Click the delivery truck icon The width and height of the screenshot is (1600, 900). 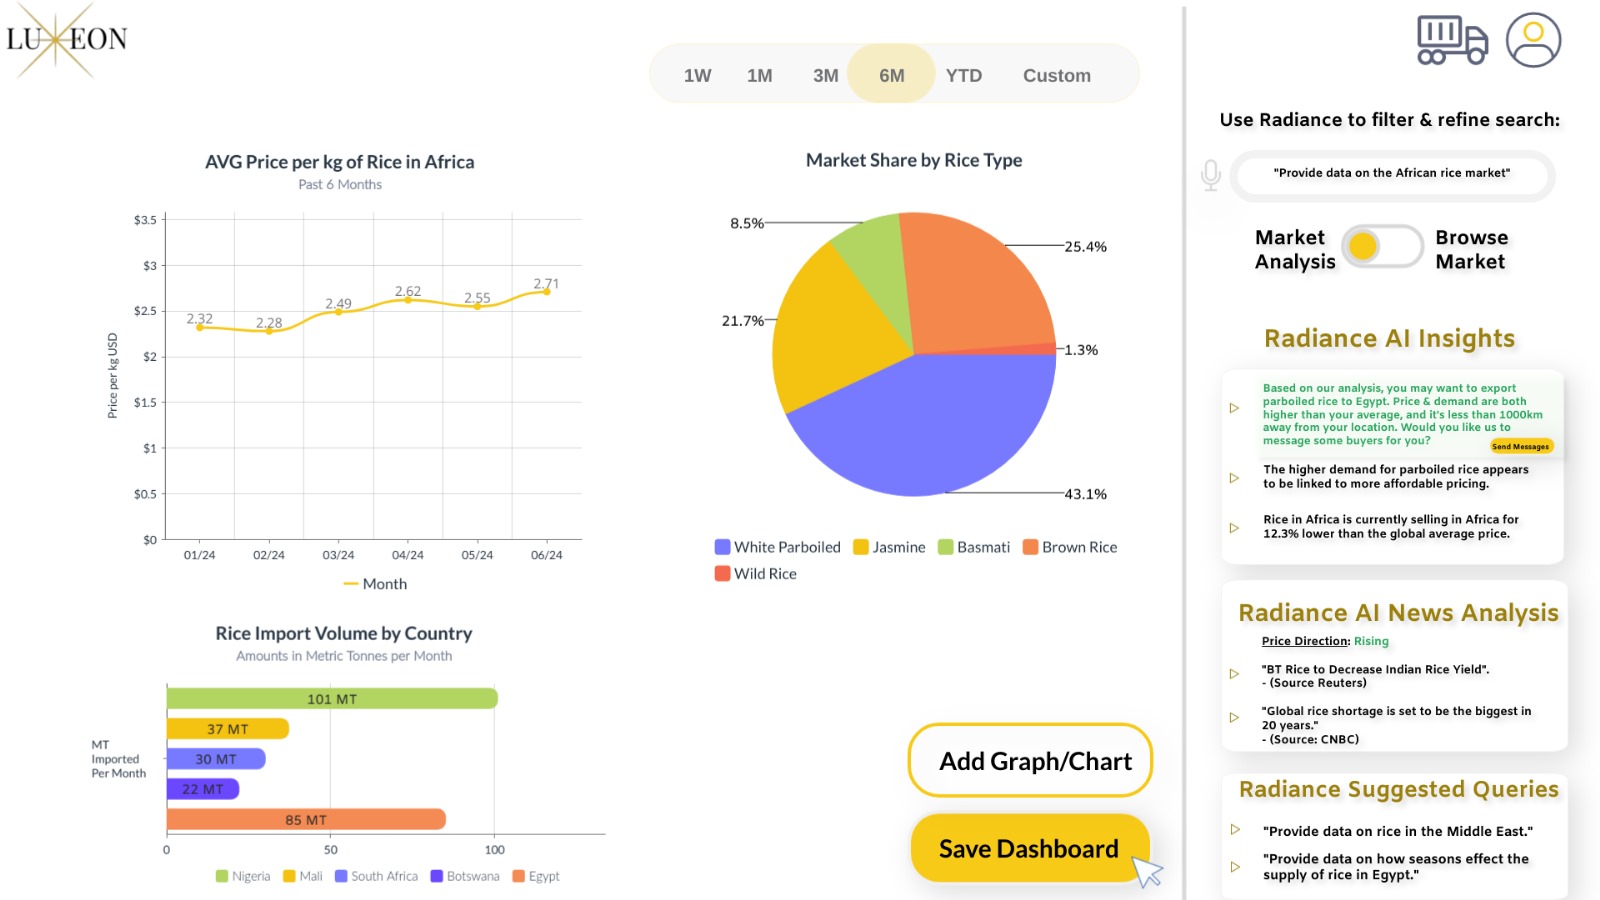pos(1451,41)
